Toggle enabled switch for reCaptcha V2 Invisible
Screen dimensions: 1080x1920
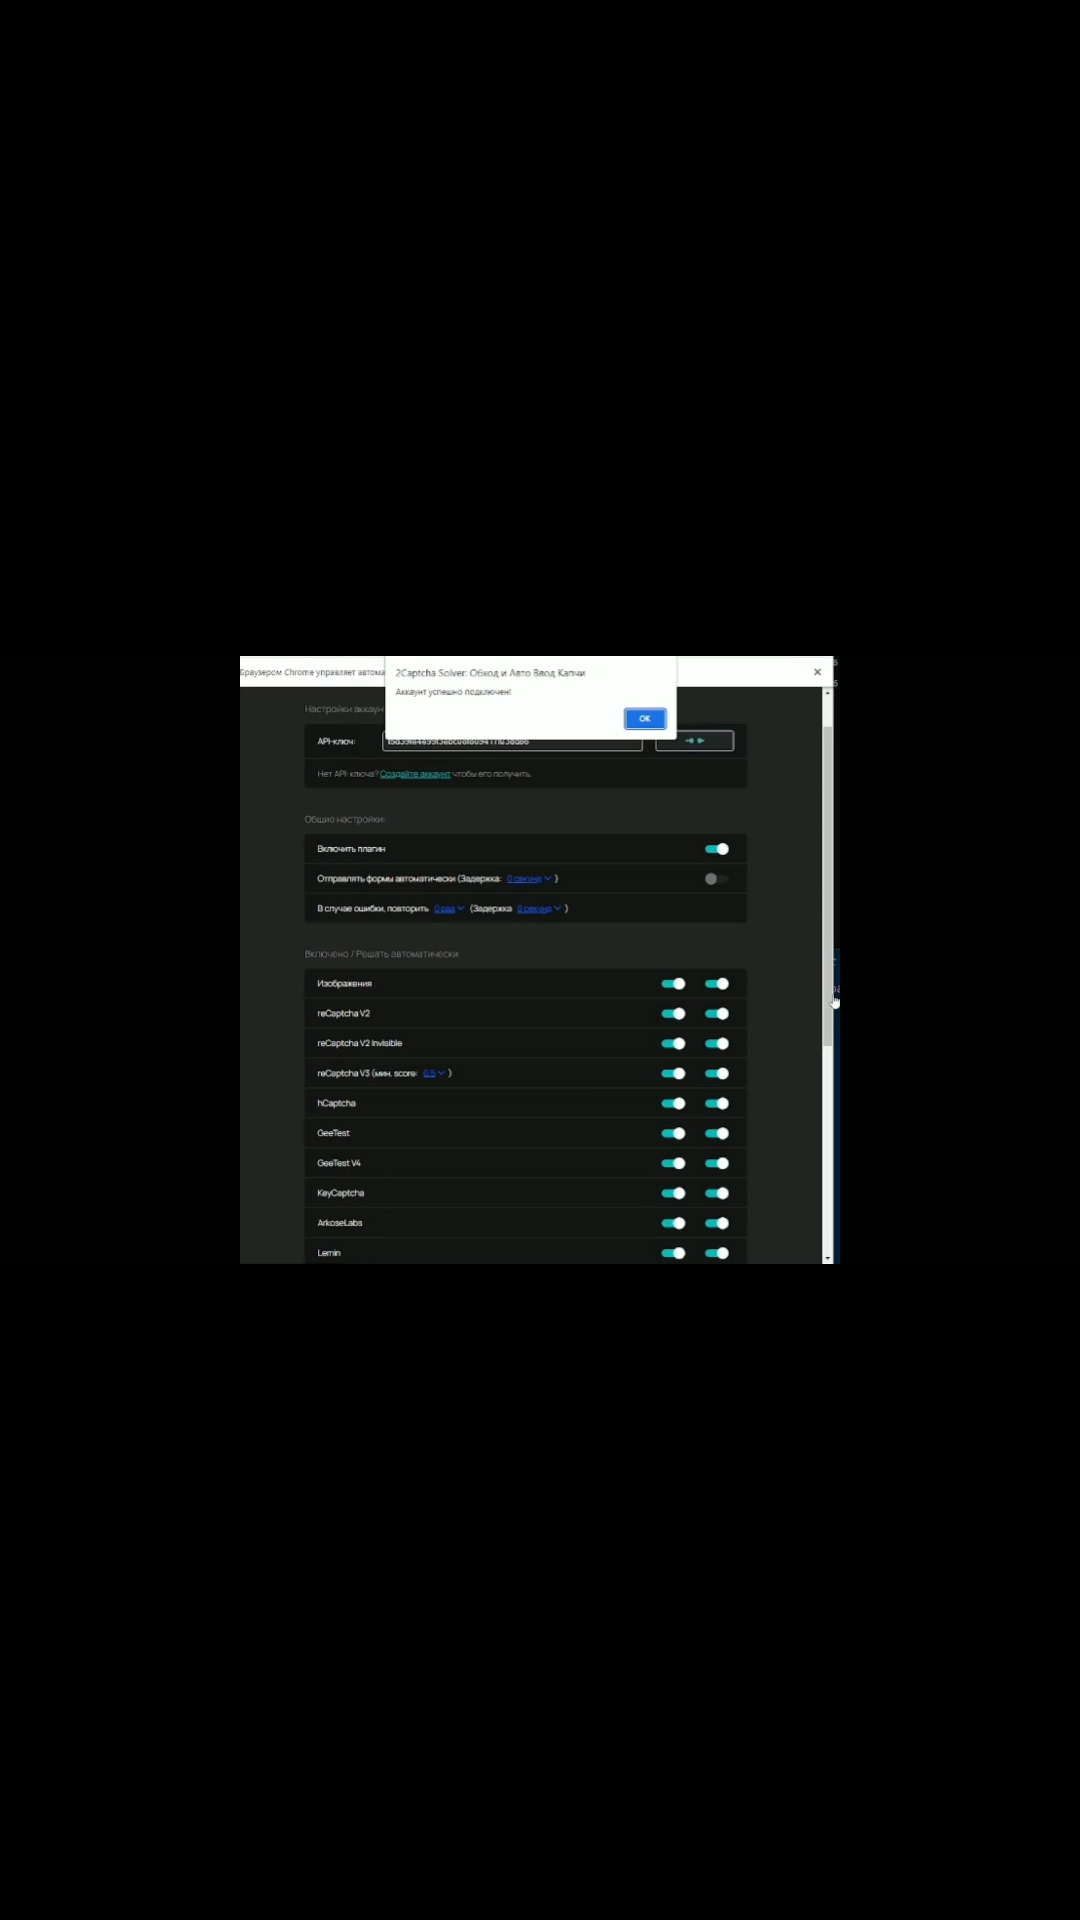pos(674,1044)
